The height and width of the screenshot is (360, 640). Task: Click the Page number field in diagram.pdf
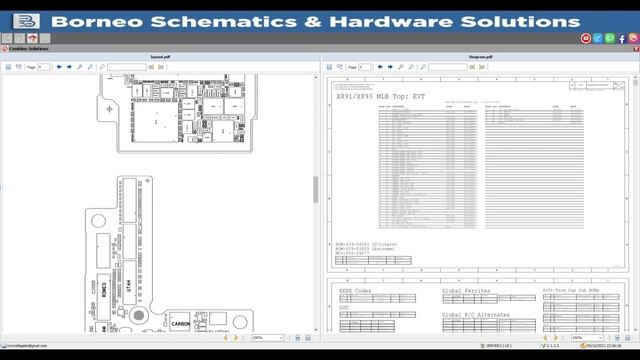pyautogui.click(x=365, y=67)
